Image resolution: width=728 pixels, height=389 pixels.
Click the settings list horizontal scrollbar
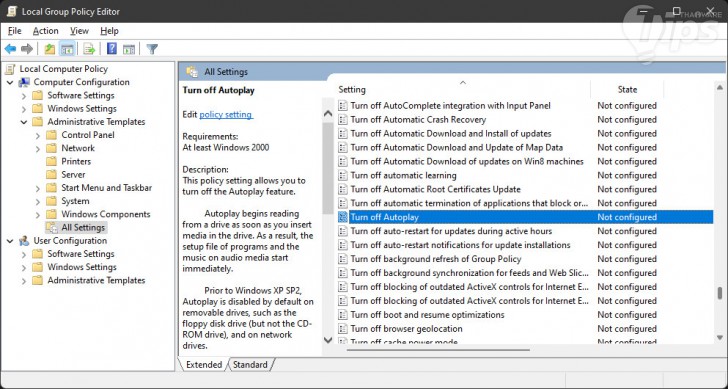click(x=438, y=350)
